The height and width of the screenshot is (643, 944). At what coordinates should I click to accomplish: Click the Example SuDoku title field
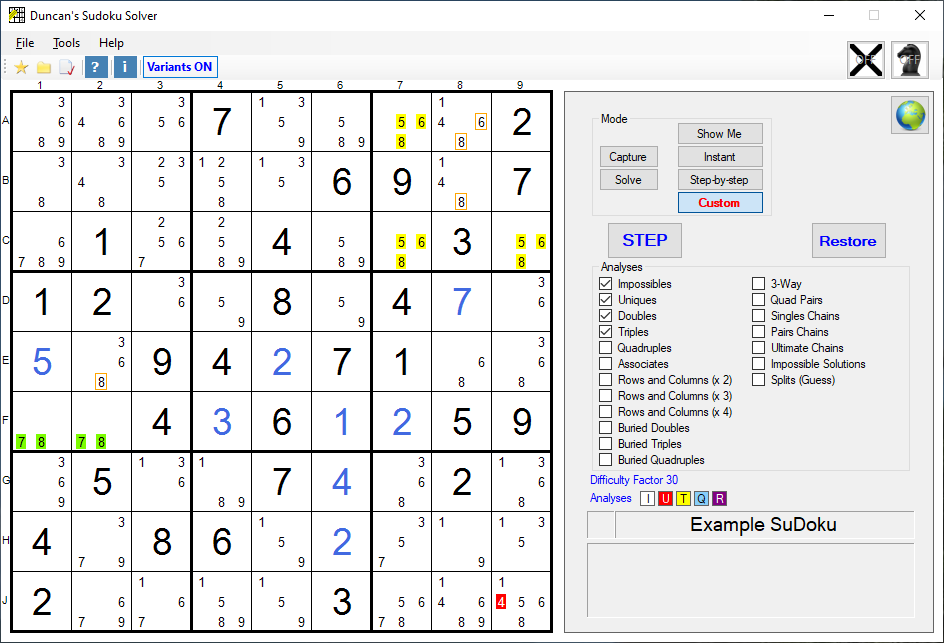pos(764,524)
